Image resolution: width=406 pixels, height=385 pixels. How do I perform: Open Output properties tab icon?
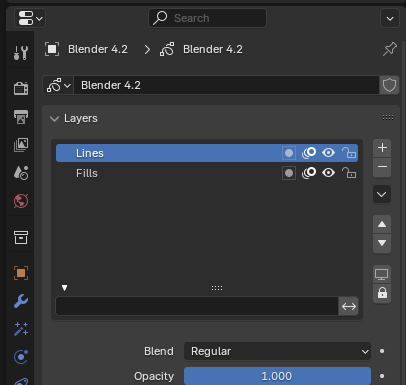point(21,117)
